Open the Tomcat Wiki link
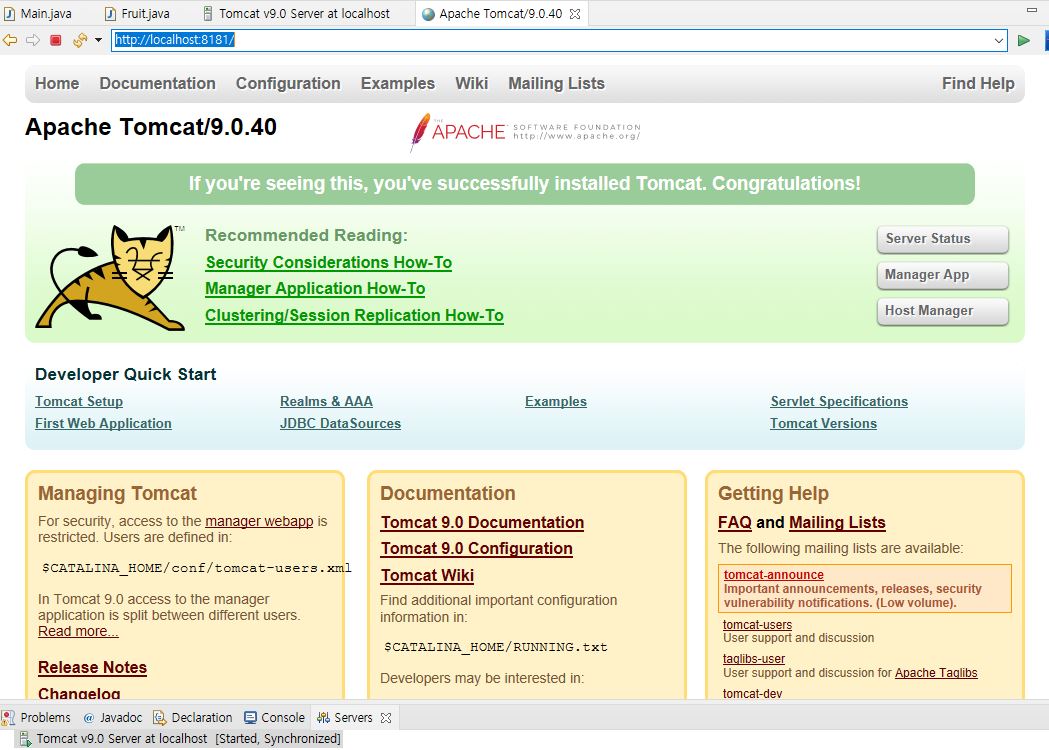This screenshot has height=750, width=1049. [427, 575]
